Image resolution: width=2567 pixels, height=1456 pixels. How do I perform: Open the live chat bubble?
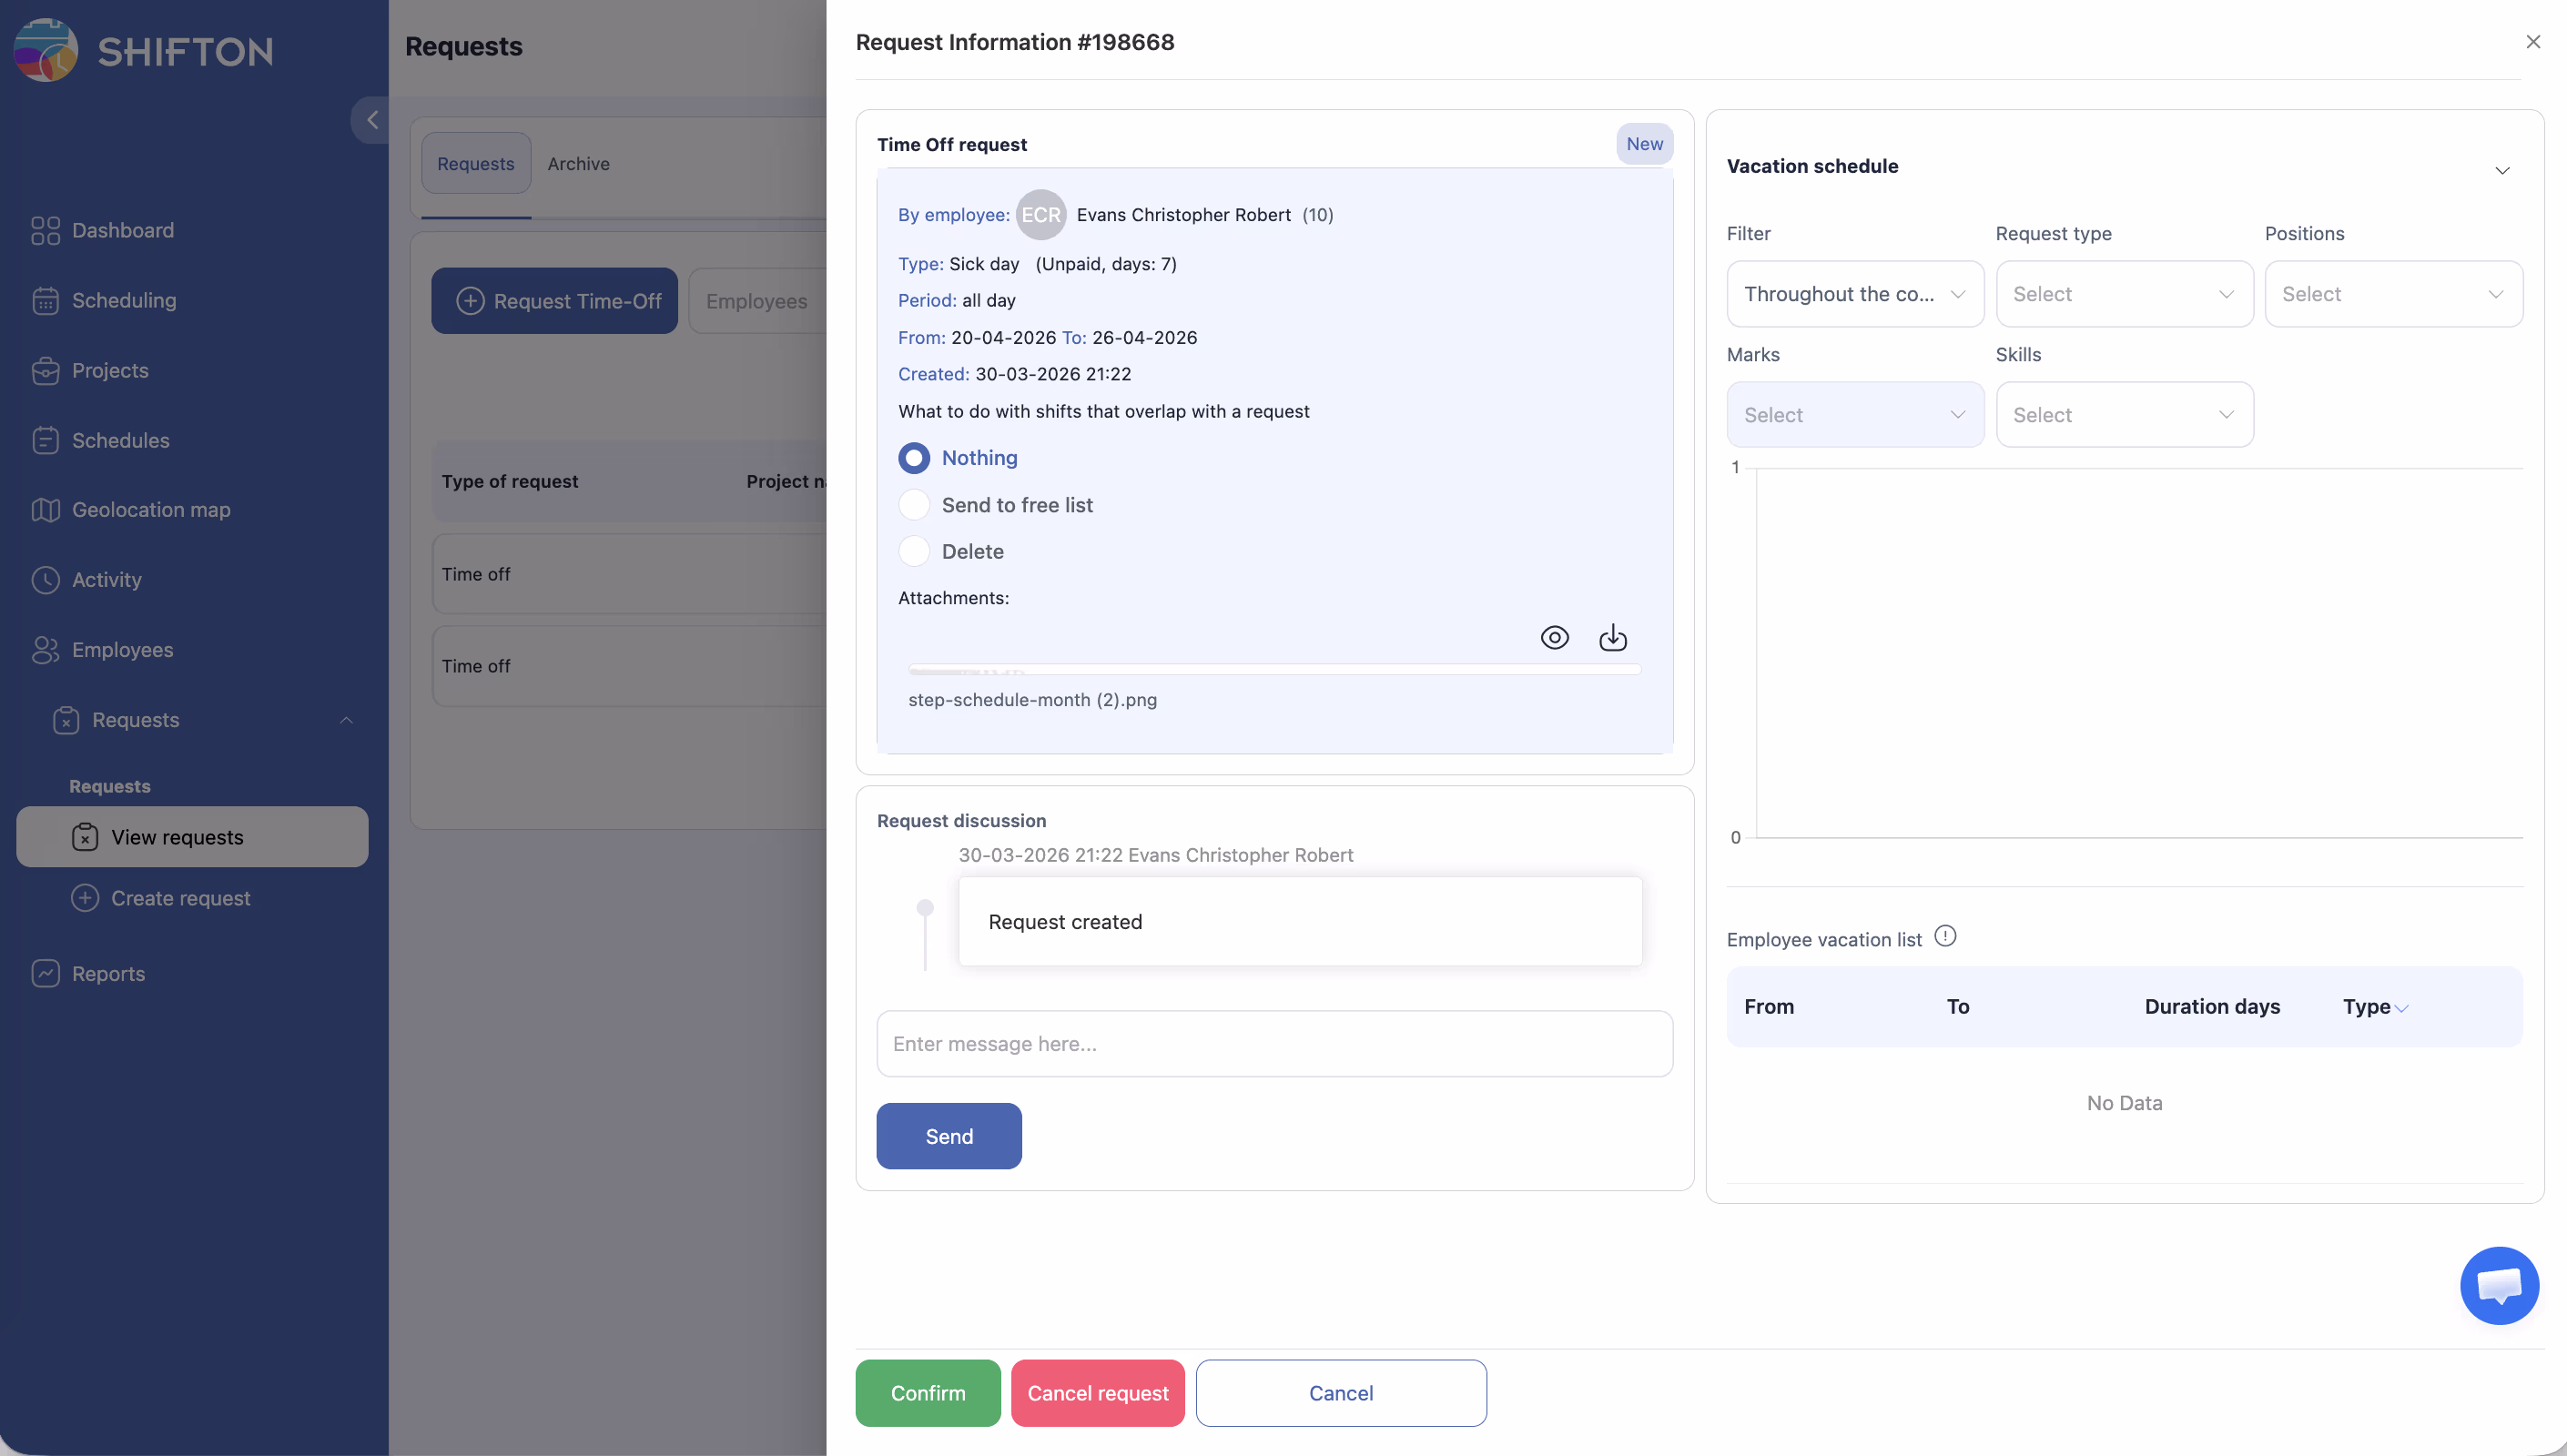[2498, 1285]
